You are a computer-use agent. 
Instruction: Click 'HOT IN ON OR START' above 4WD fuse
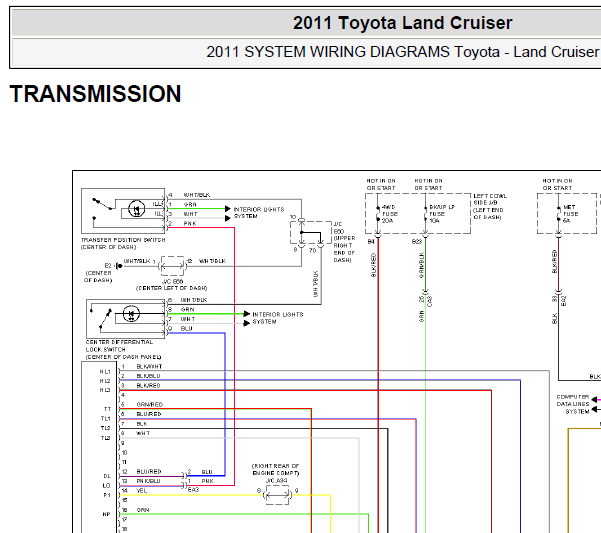tap(381, 184)
